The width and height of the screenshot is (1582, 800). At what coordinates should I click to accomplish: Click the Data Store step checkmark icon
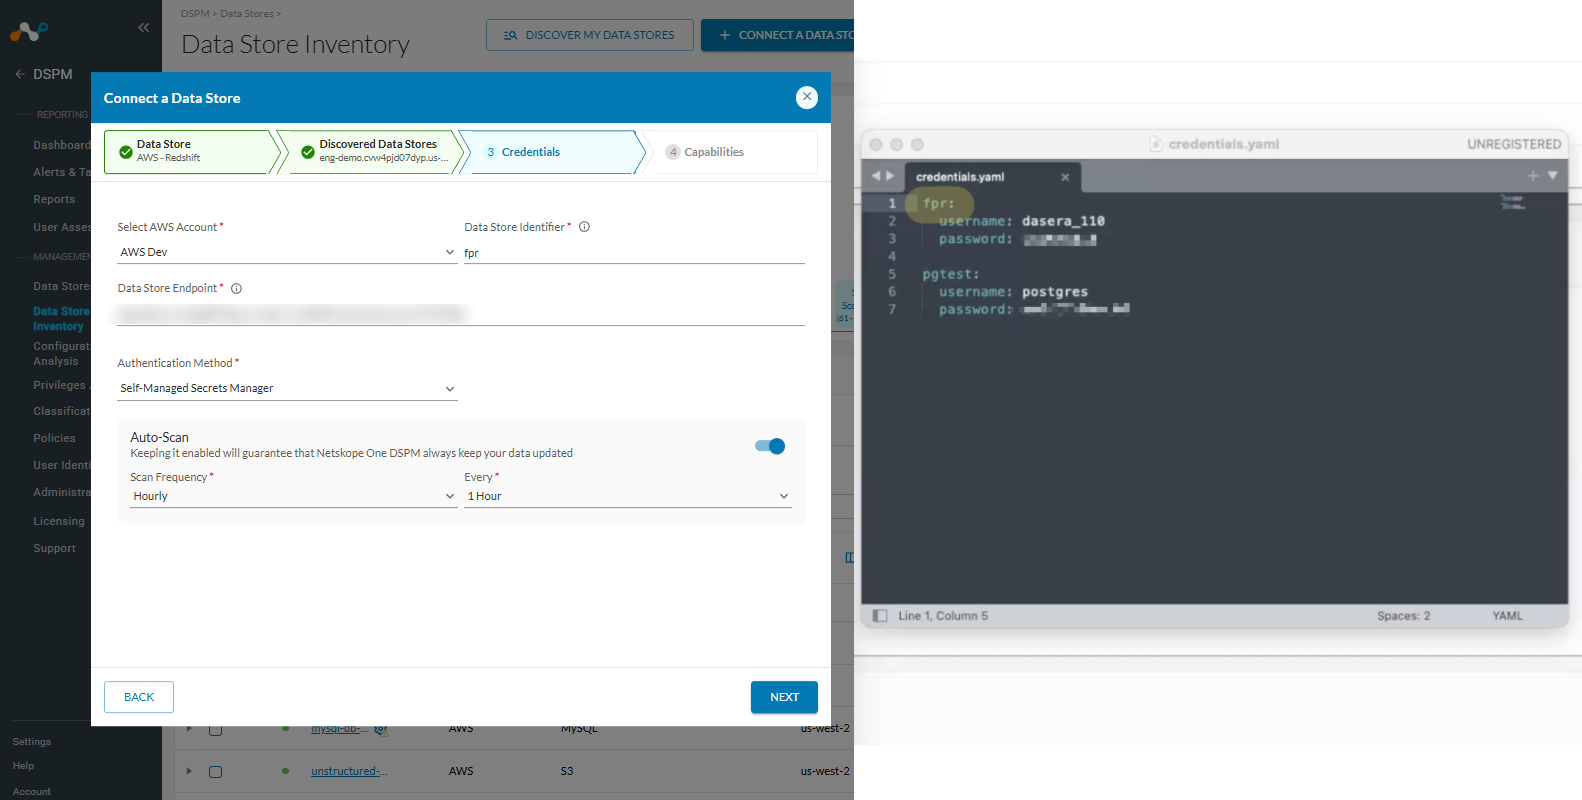tap(126, 152)
